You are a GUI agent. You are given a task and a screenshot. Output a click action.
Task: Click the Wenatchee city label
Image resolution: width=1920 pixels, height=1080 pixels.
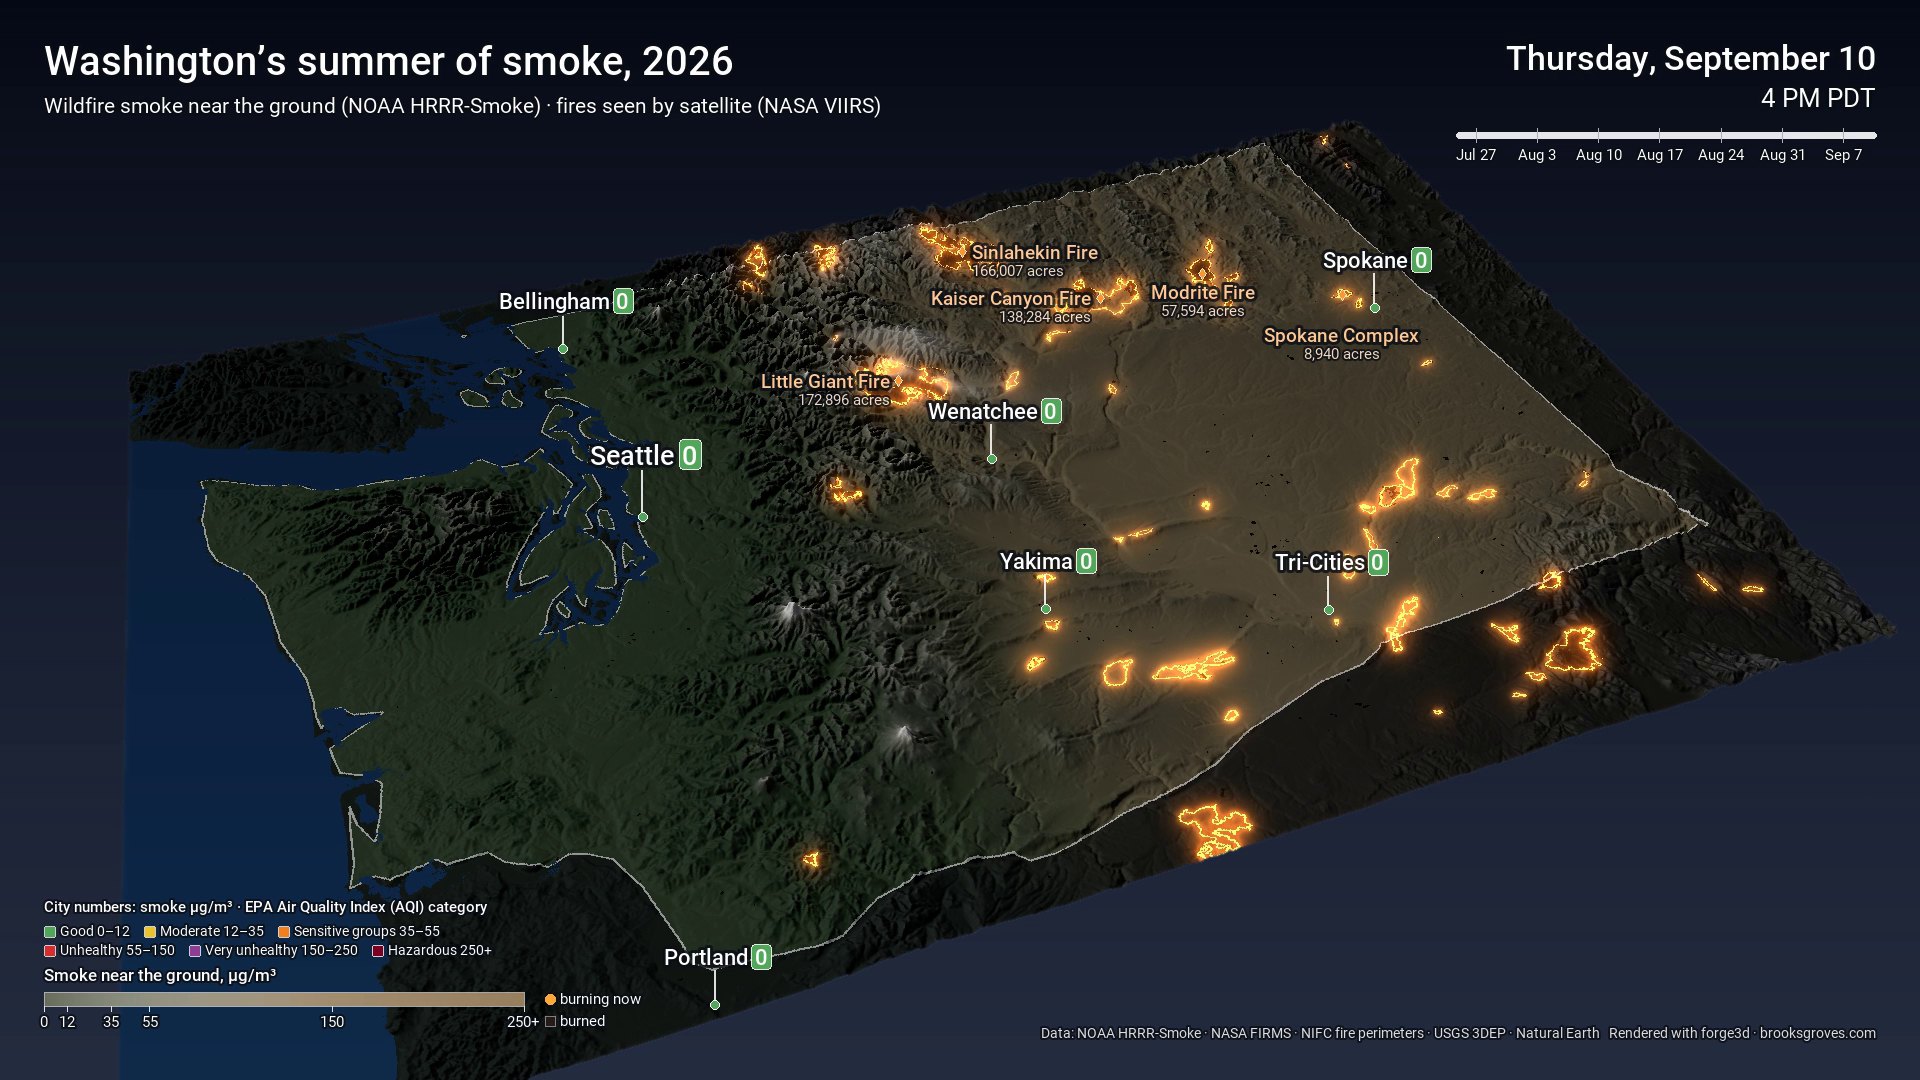point(983,412)
